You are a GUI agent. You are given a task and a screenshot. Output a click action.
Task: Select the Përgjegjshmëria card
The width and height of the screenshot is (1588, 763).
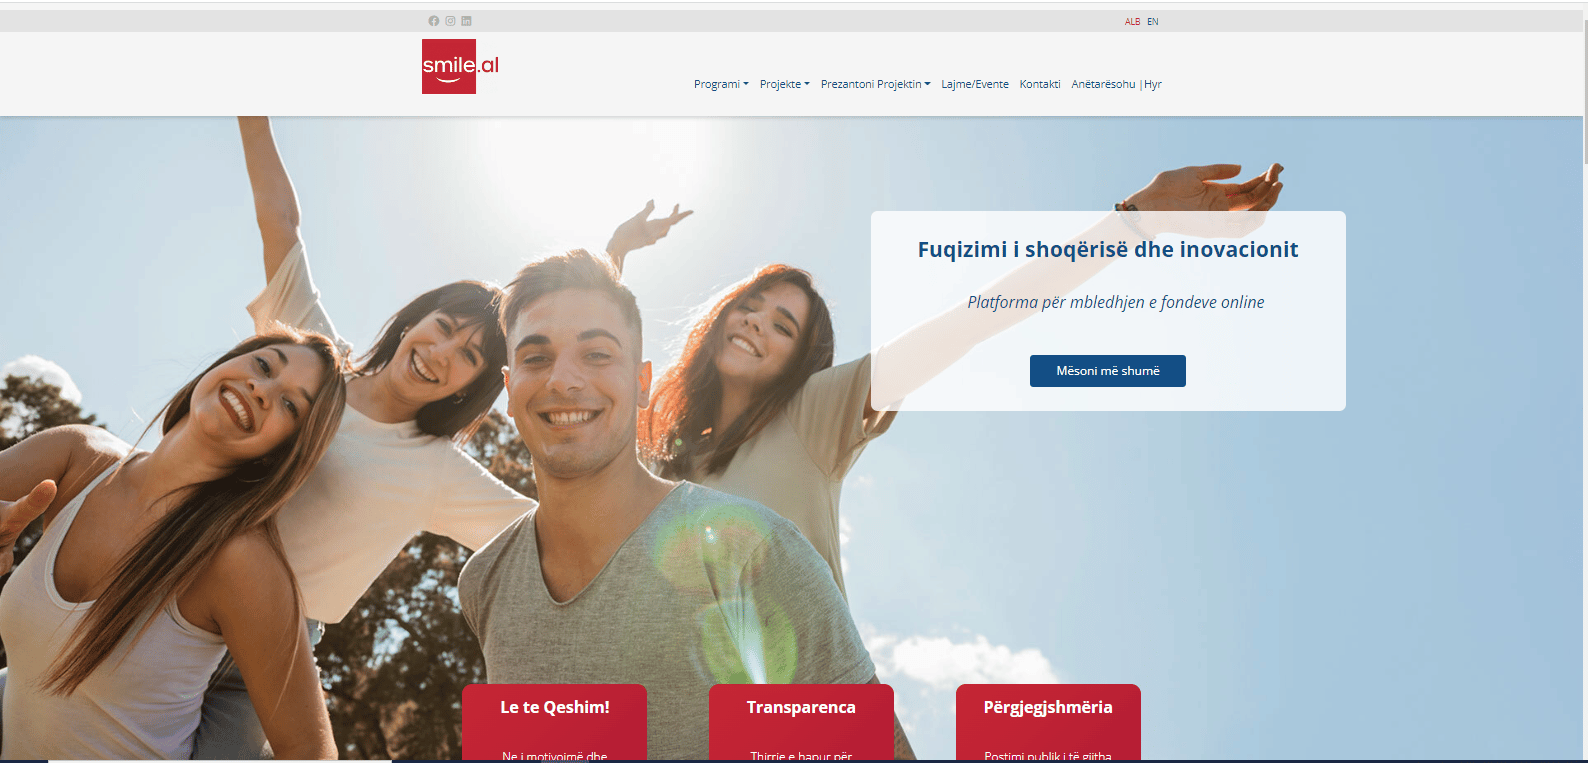(1048, 723)
